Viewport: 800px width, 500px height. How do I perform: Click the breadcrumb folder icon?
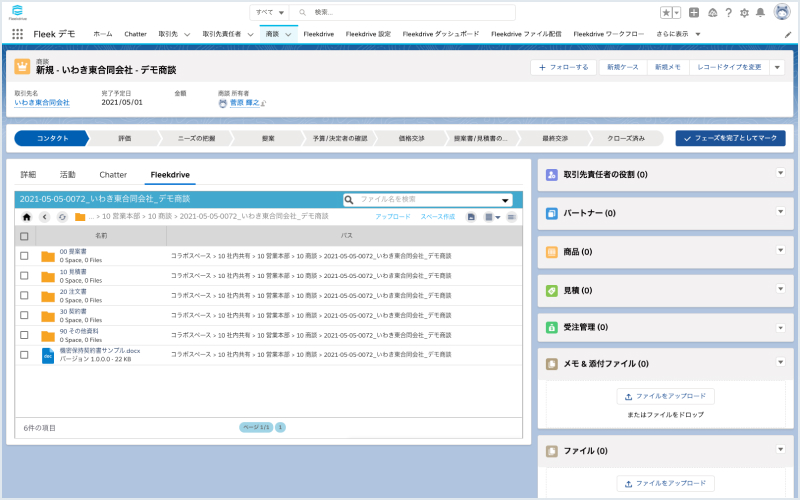80,217
